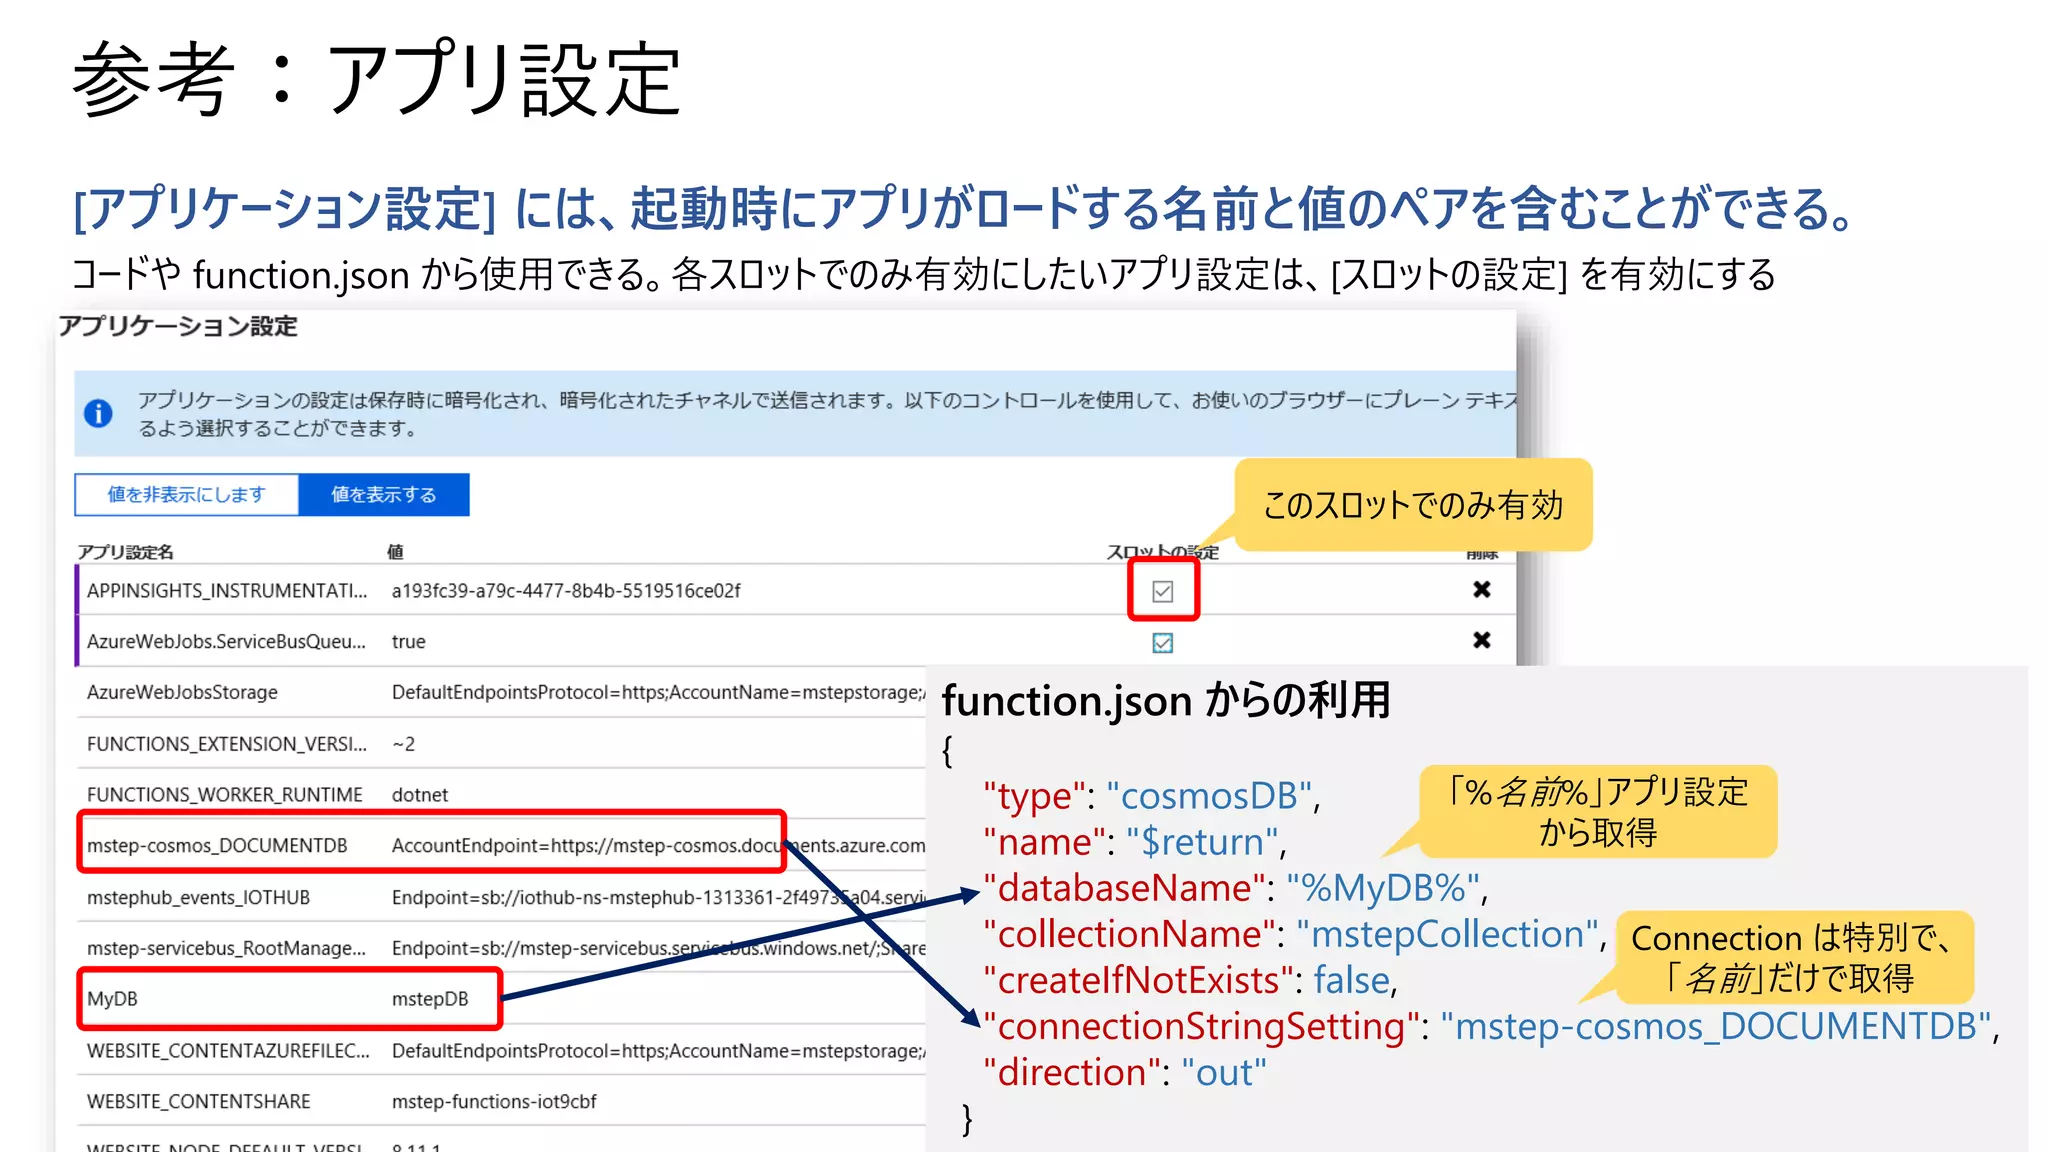This screenshot has width=2048, height=1152.
Task: Click the "cosmosDB" type value in JSON
Action: tap(1210, 796)
